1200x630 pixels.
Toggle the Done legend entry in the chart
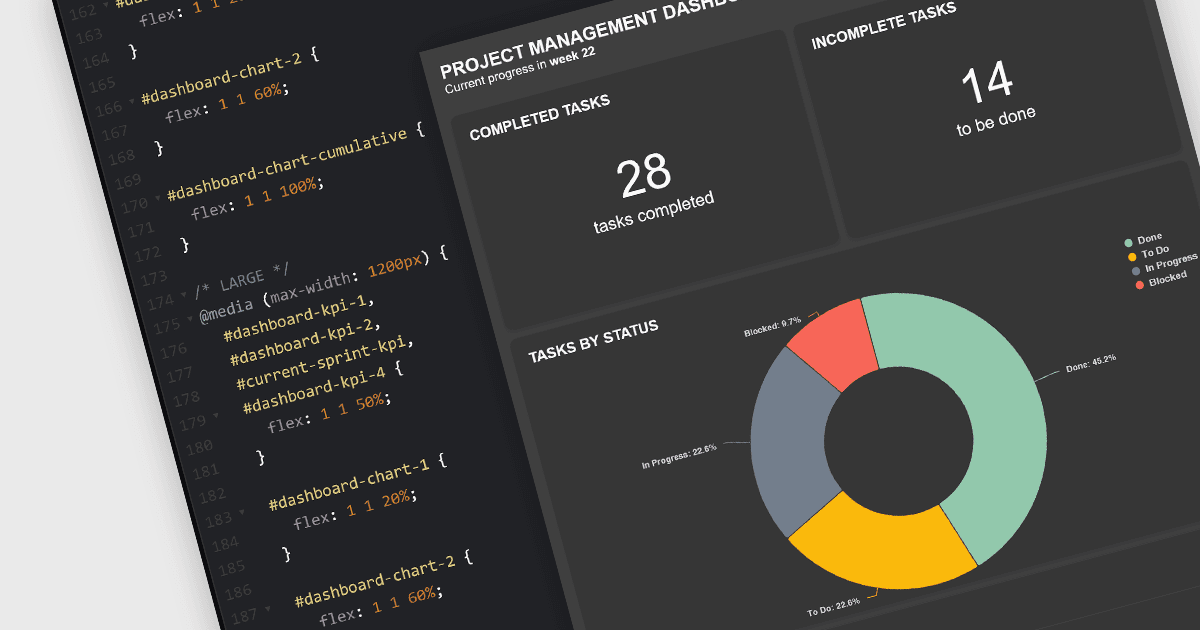click(1144, 240)
